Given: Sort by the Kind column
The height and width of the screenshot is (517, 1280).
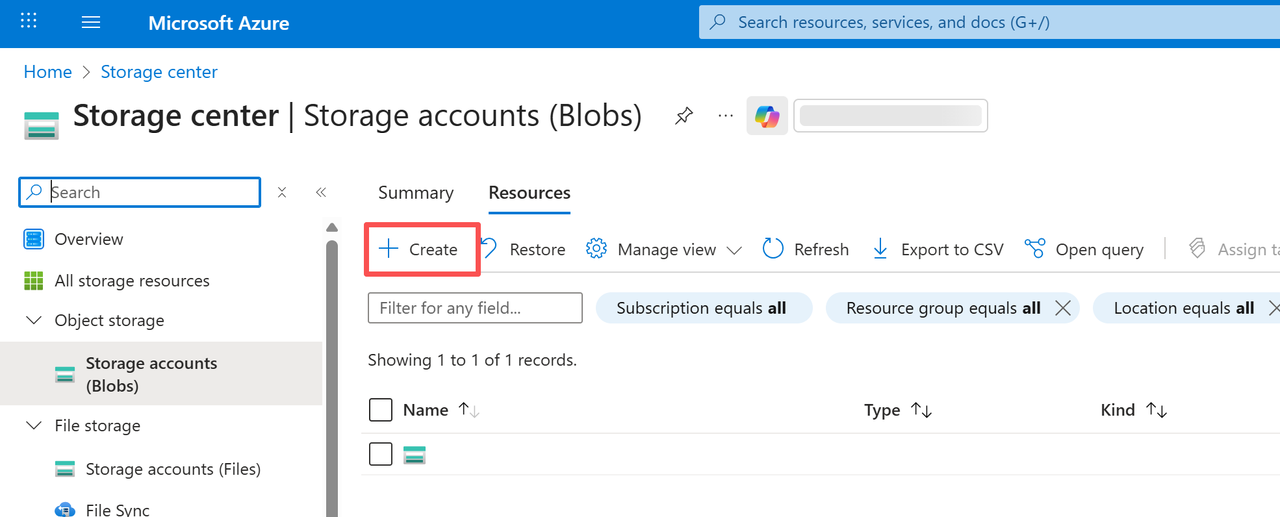Looking at the screenshot, I should click(x=1134, y=410).
